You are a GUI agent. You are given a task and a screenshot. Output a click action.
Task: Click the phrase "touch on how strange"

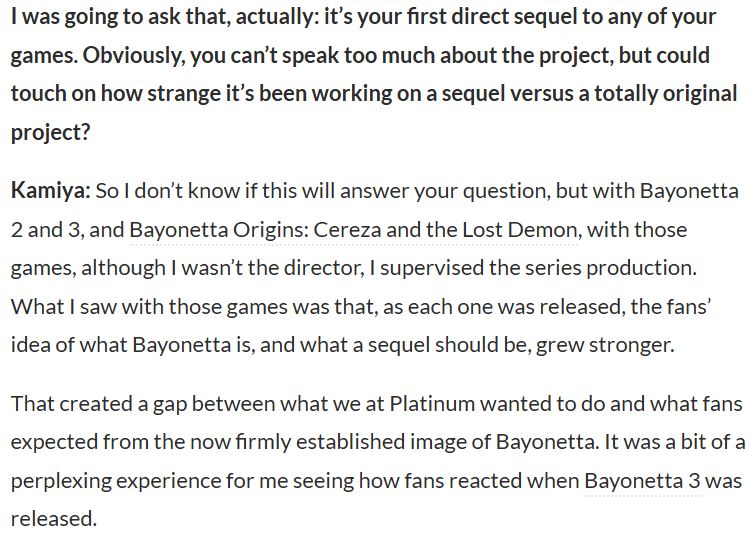pos(118,94)
